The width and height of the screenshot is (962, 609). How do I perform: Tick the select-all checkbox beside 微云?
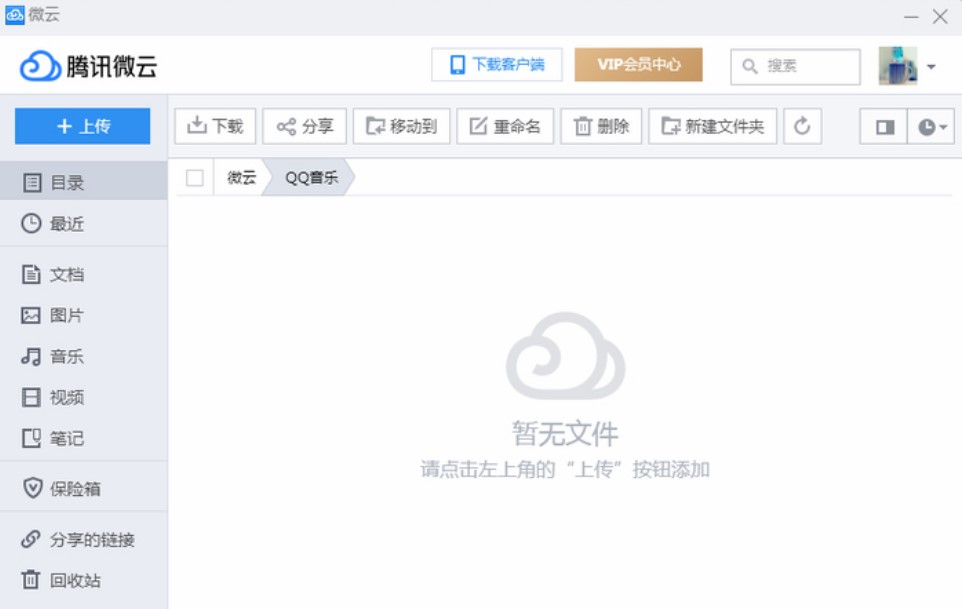point(194,178)
